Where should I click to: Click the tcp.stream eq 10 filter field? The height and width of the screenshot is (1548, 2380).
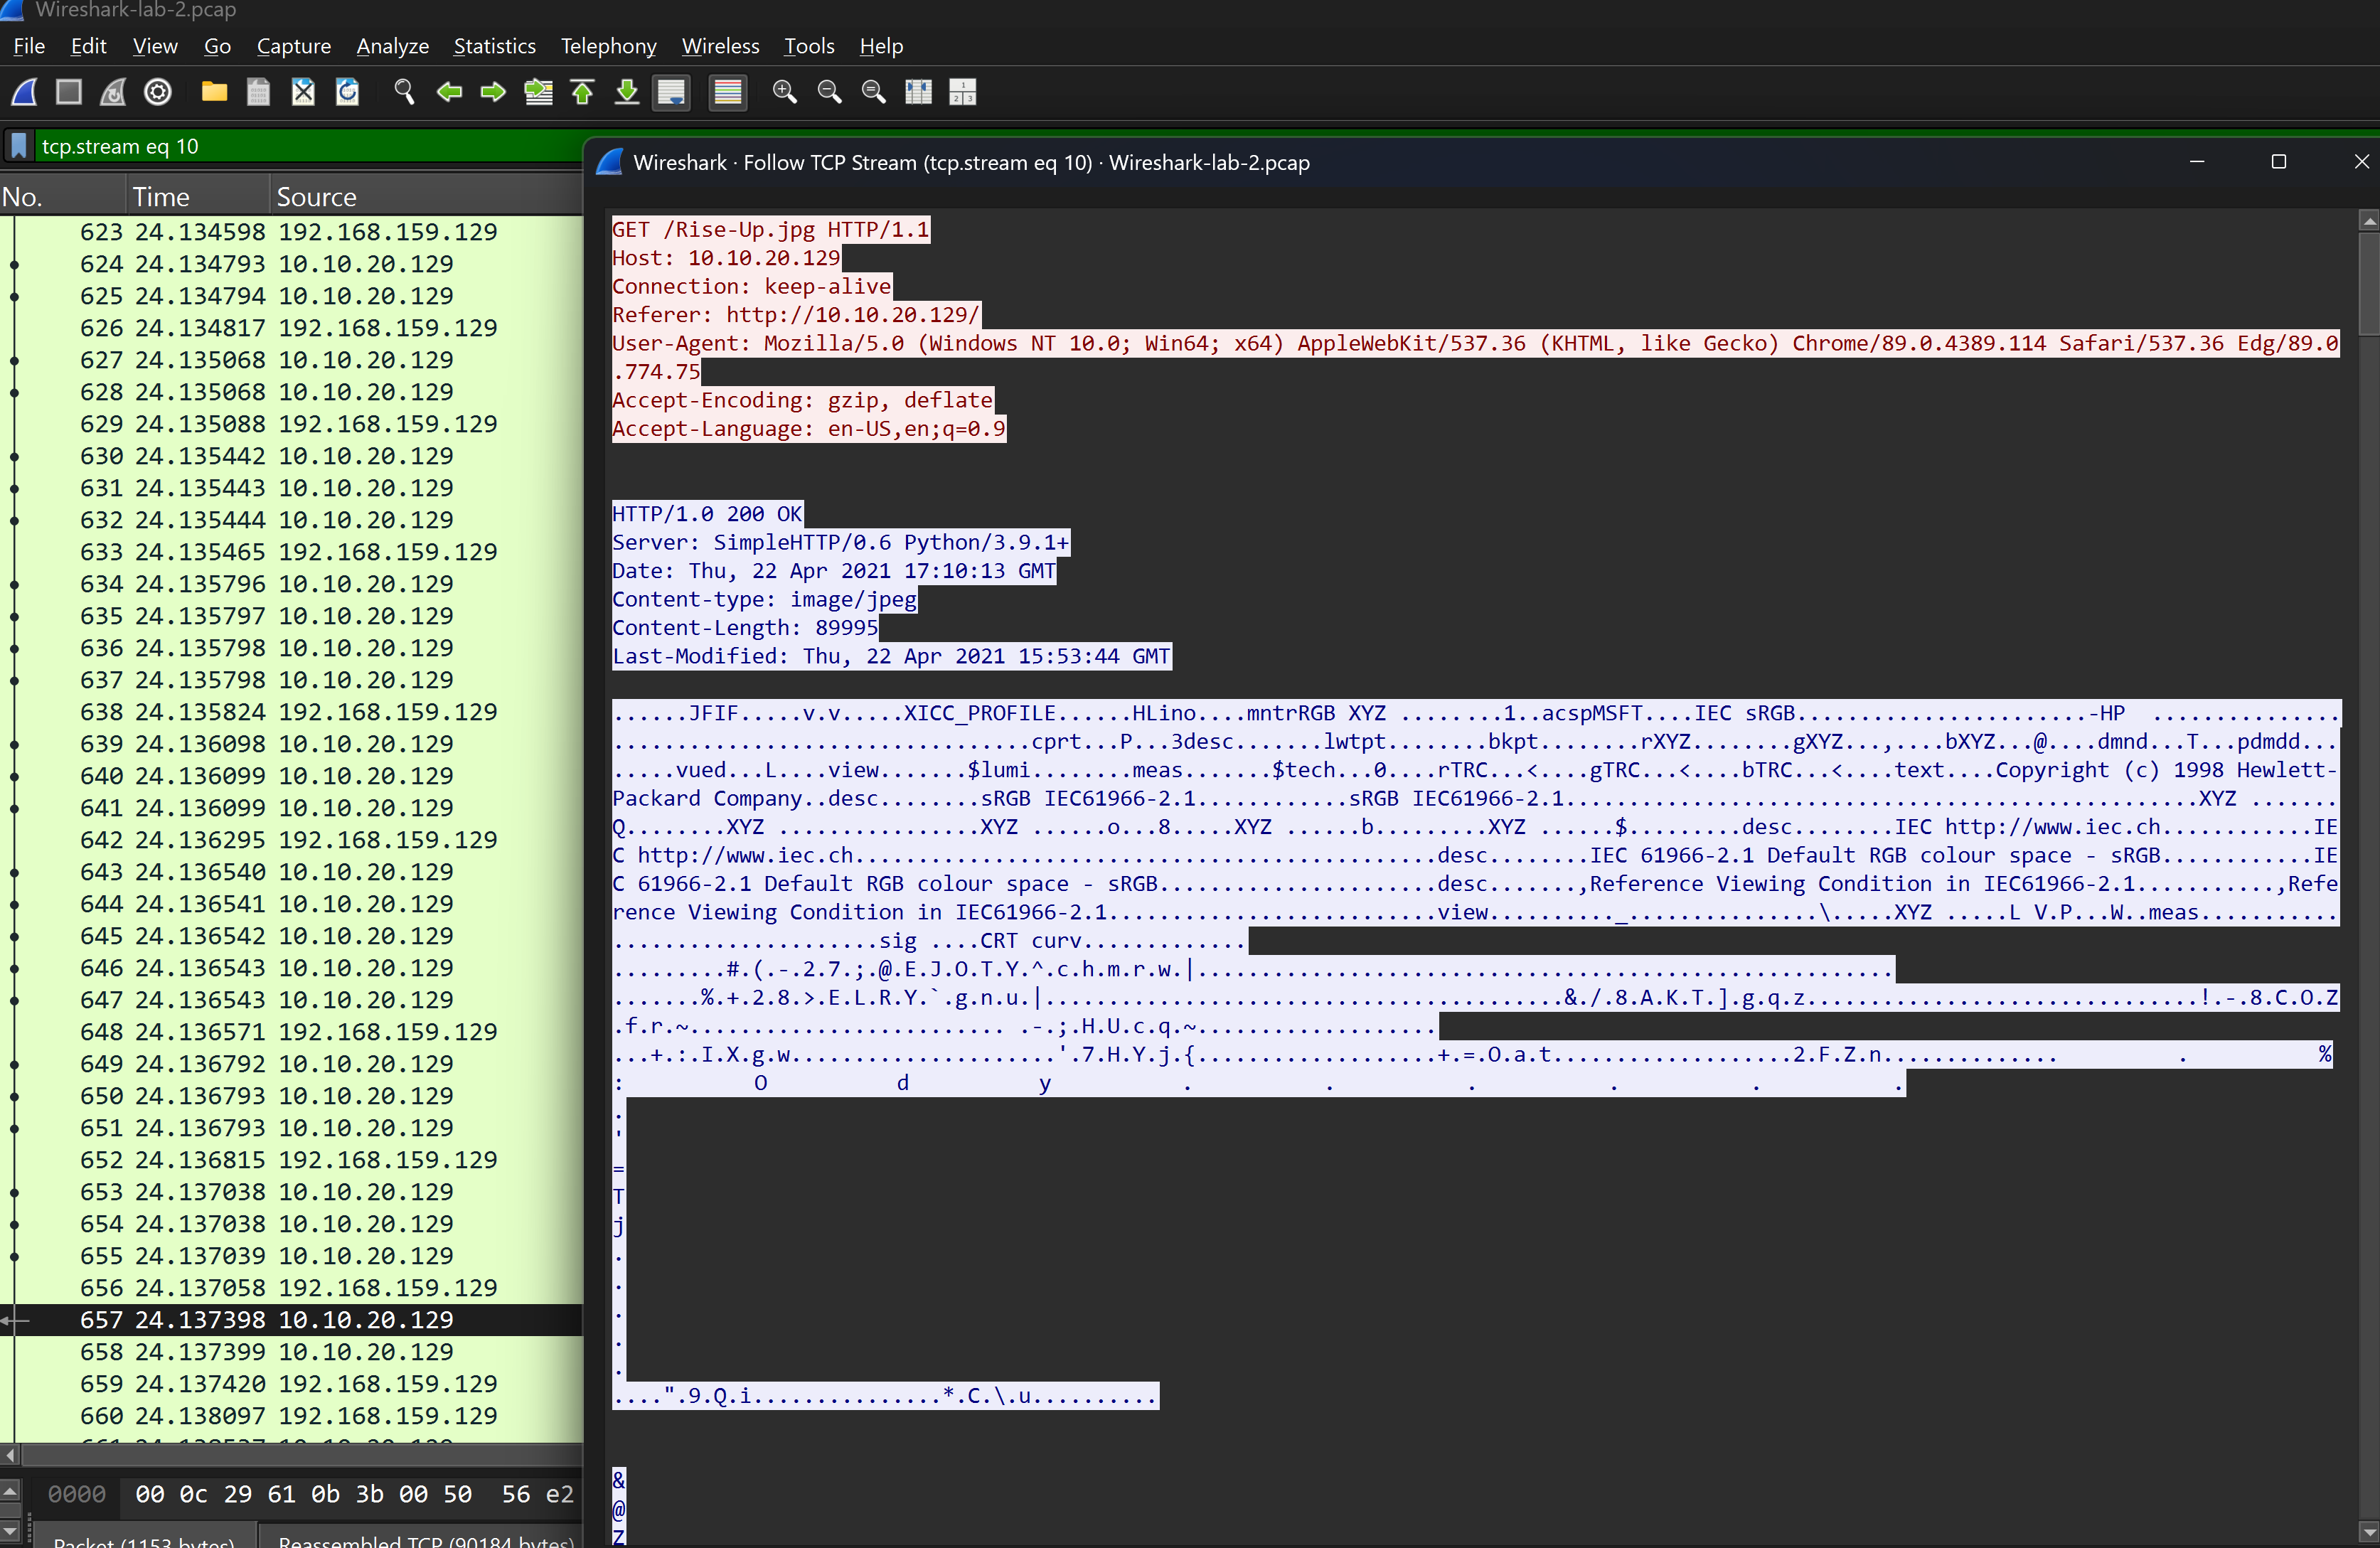[x=308, y=146]
